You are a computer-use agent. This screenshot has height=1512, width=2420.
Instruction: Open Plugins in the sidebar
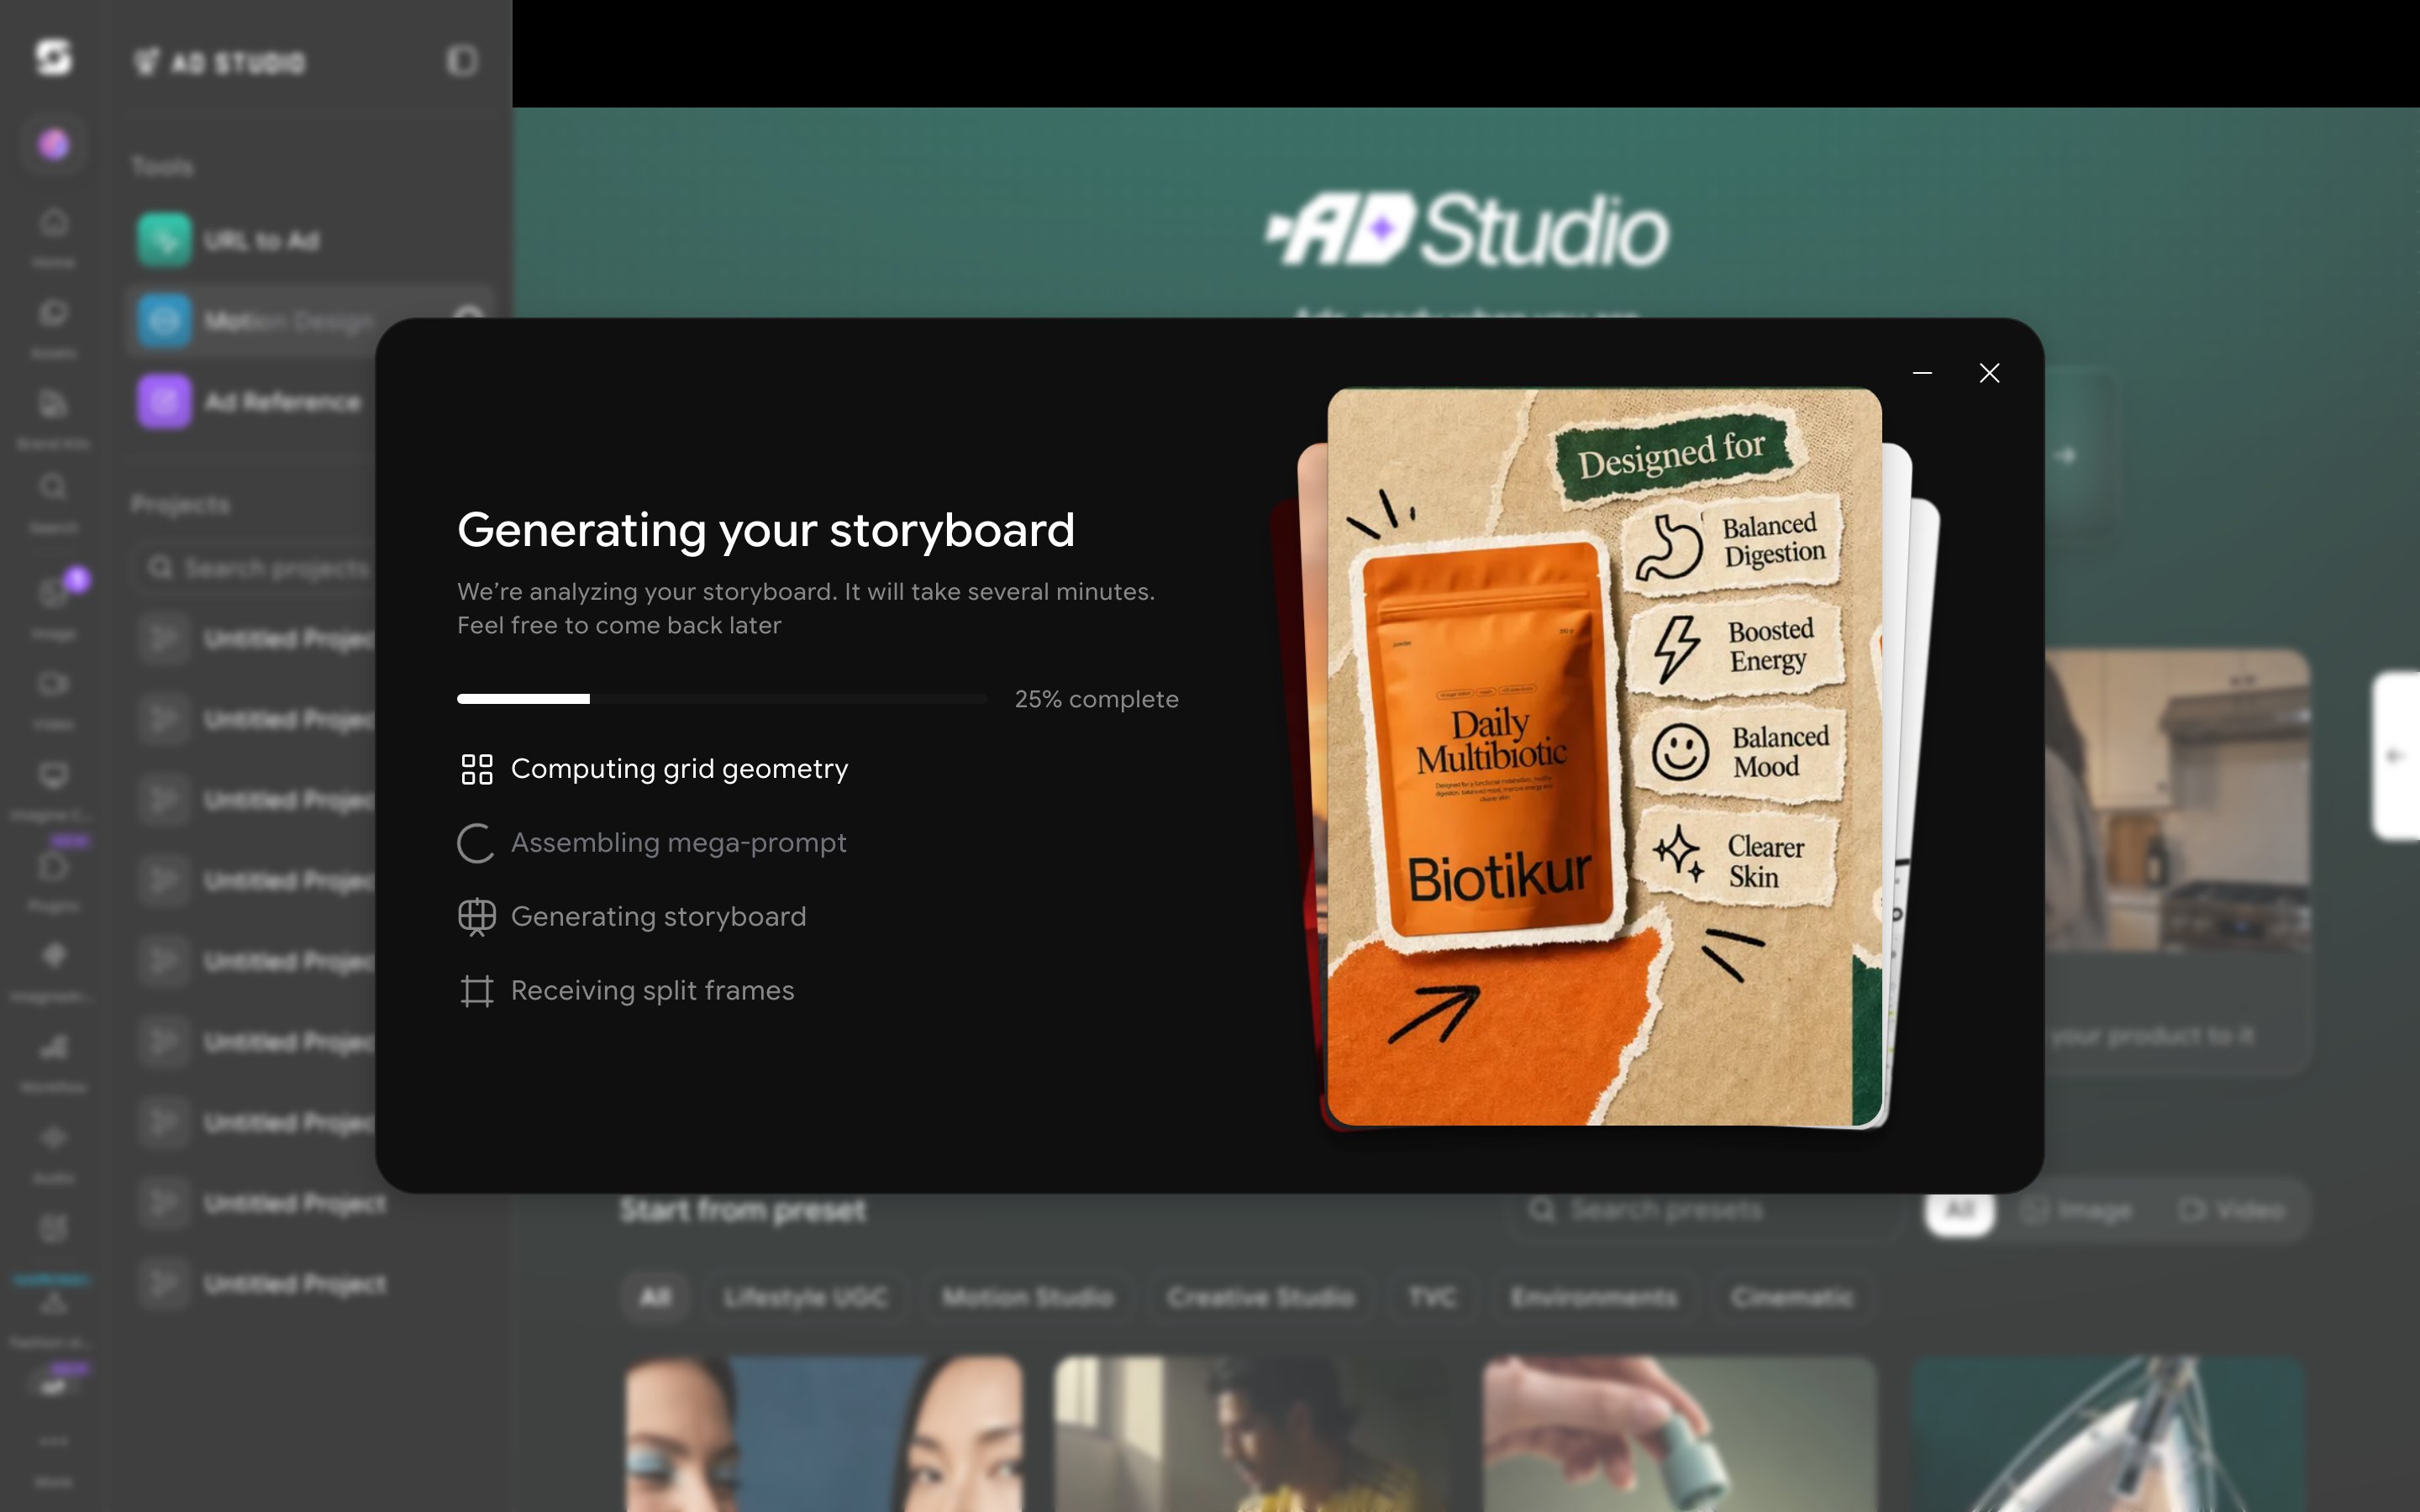coord(54,880)
